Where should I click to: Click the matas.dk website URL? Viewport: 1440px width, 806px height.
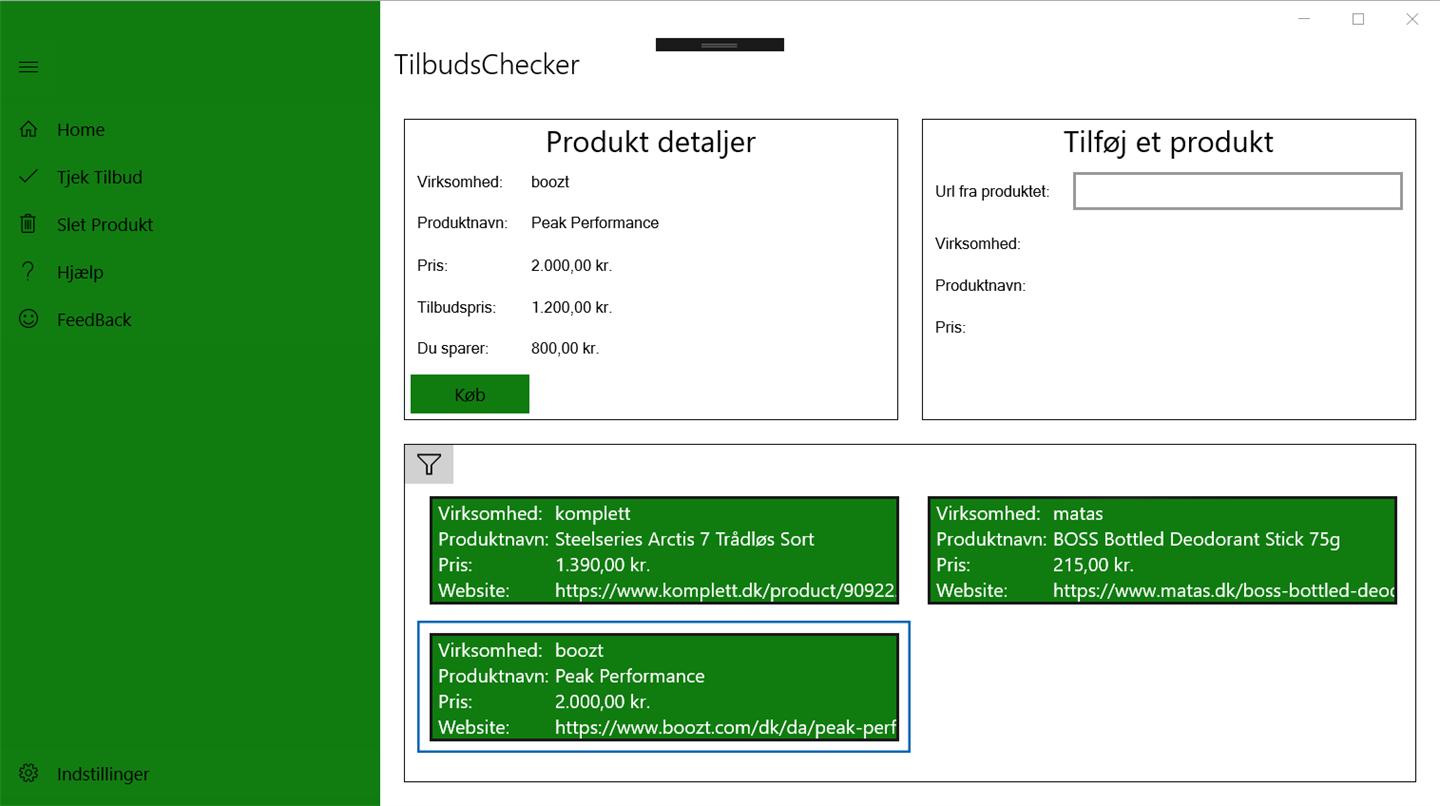1223,591
